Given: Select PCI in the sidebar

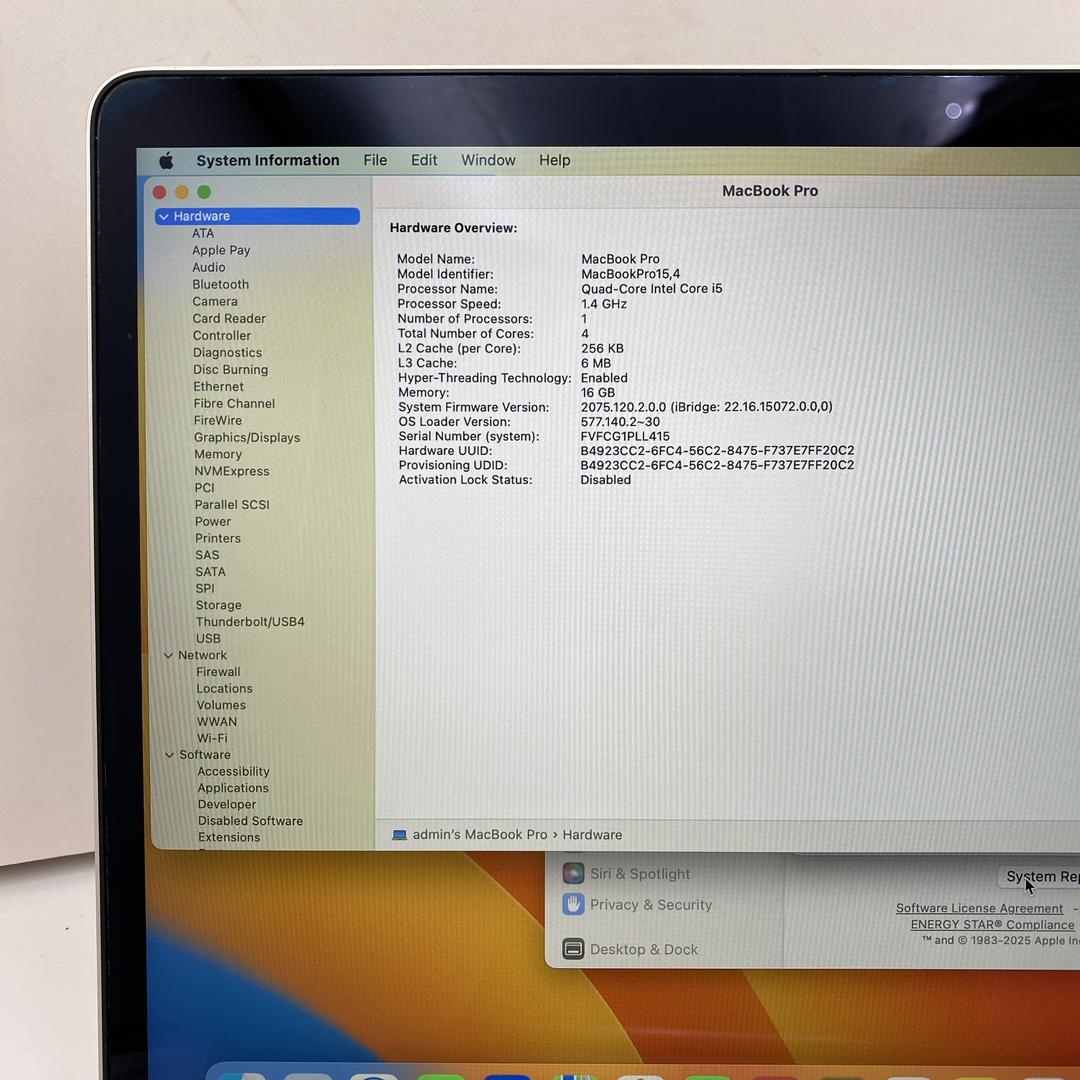Looking at the screenshot, I should (205, 488).
